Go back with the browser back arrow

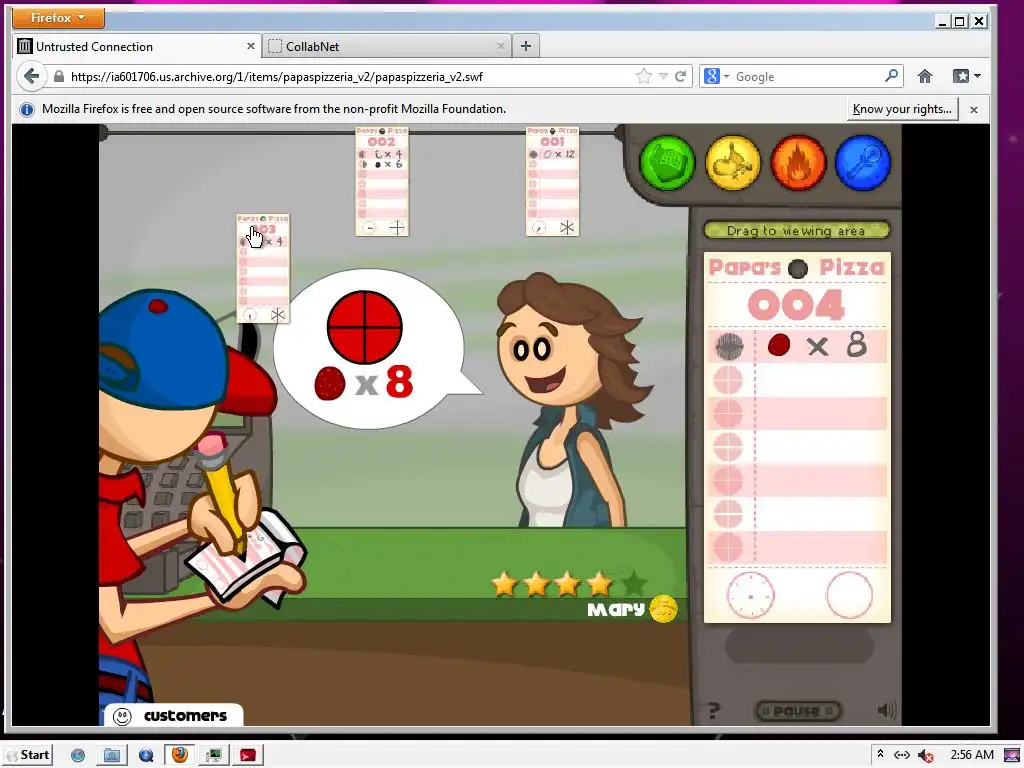click(31, 76)
